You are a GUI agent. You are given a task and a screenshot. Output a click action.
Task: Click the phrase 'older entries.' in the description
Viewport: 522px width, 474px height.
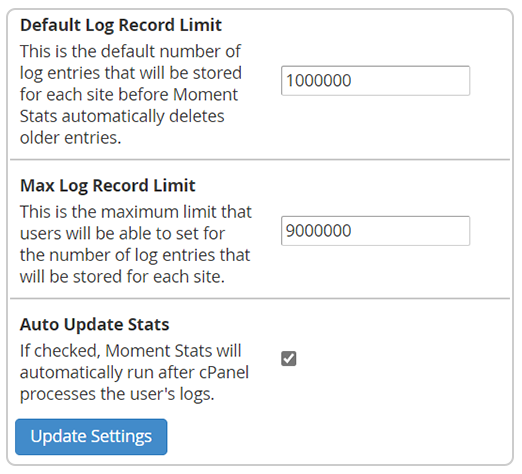click(x=70, y=138)
